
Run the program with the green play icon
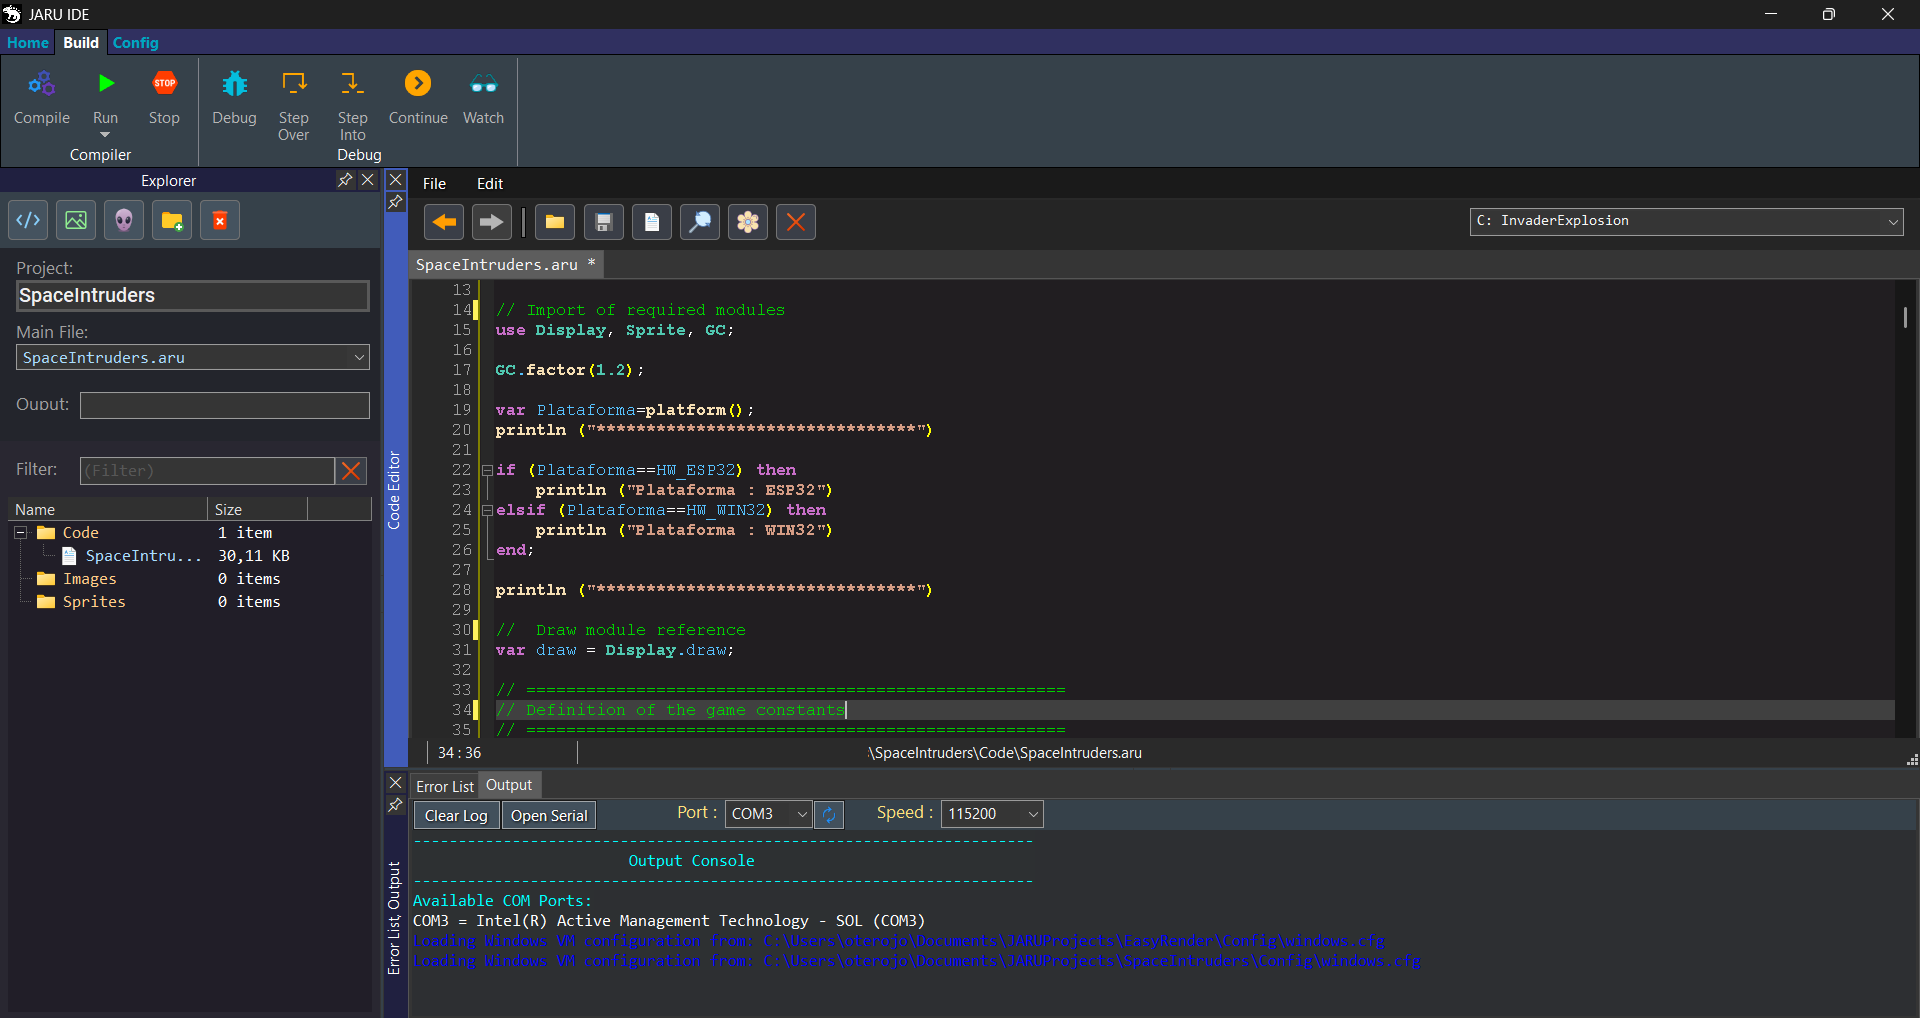pyautogui.click(x=106, y=83)
